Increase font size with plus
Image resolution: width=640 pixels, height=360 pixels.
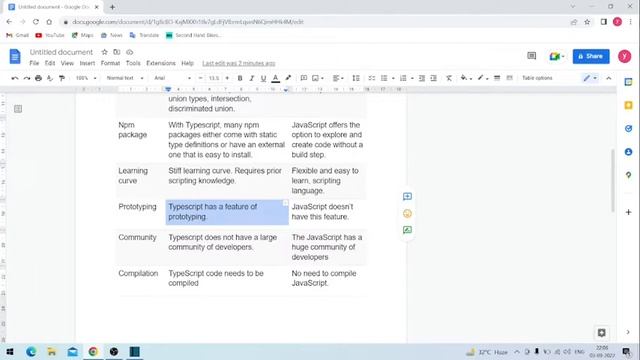pyautogui.click(x=227, y=78)
